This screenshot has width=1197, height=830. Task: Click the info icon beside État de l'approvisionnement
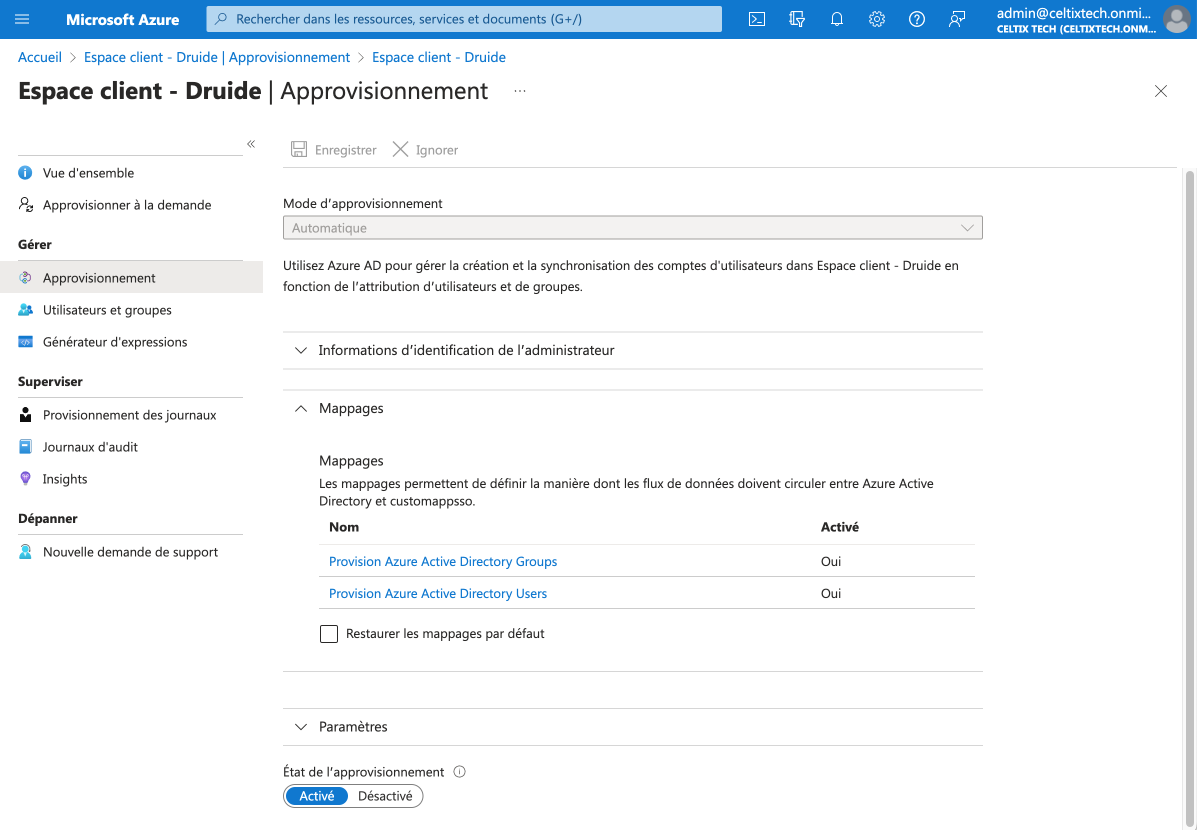460,771
